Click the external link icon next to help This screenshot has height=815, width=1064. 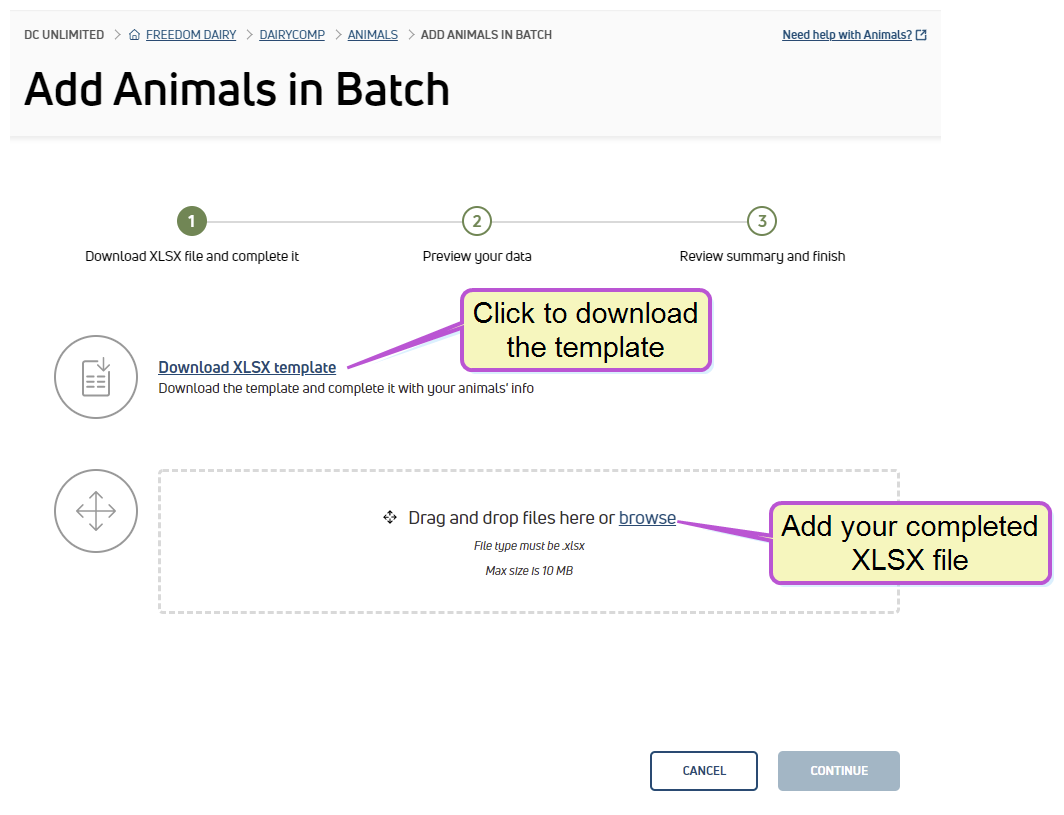921,35
